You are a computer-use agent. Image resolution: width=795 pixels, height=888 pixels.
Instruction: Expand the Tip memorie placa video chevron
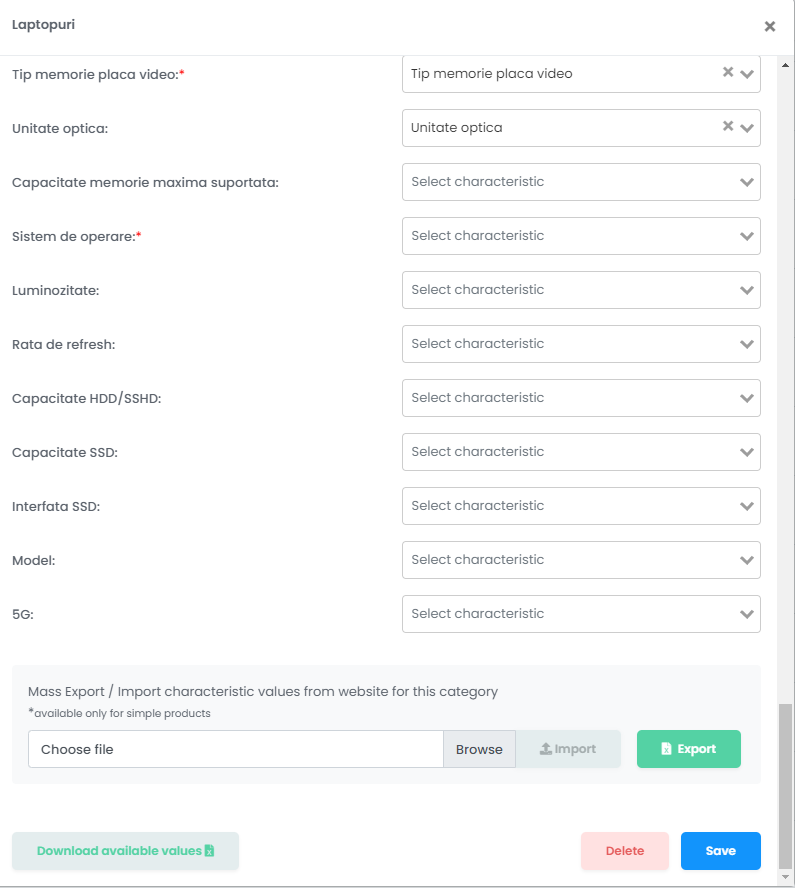[747, 74]
